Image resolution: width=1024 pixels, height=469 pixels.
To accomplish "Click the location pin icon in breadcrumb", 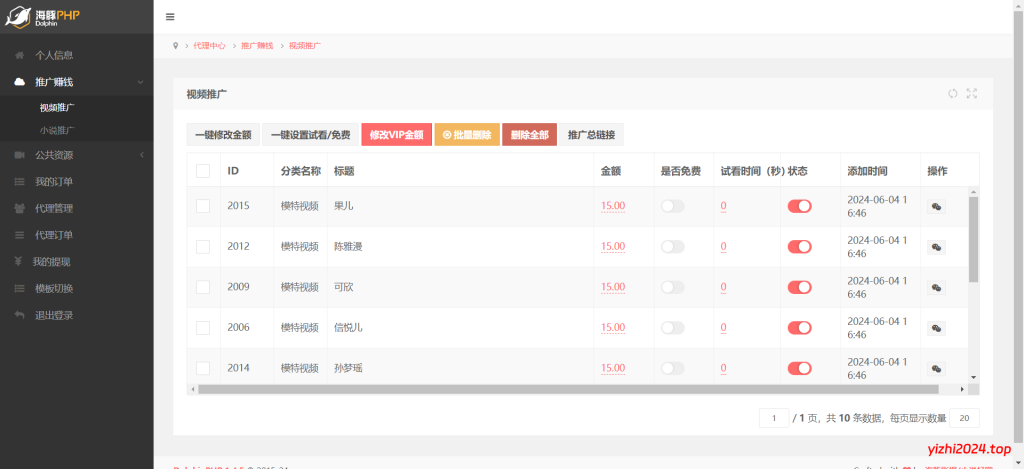I will click(x=175, y=46).
